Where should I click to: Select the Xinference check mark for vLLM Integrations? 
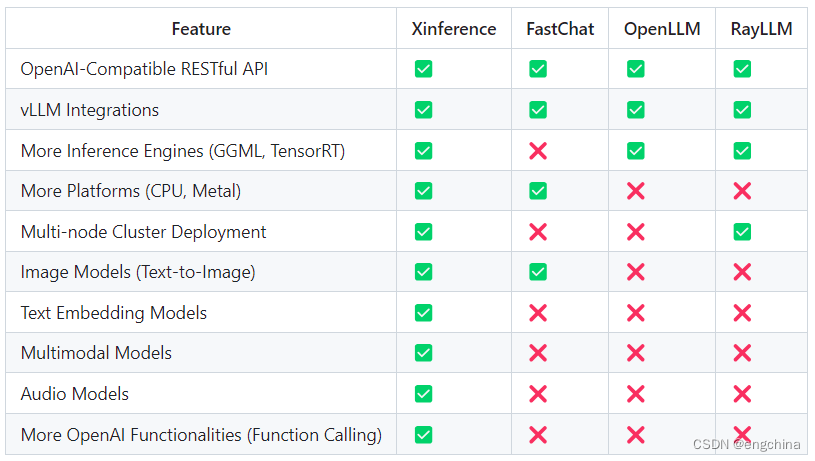tap(423, 110)
